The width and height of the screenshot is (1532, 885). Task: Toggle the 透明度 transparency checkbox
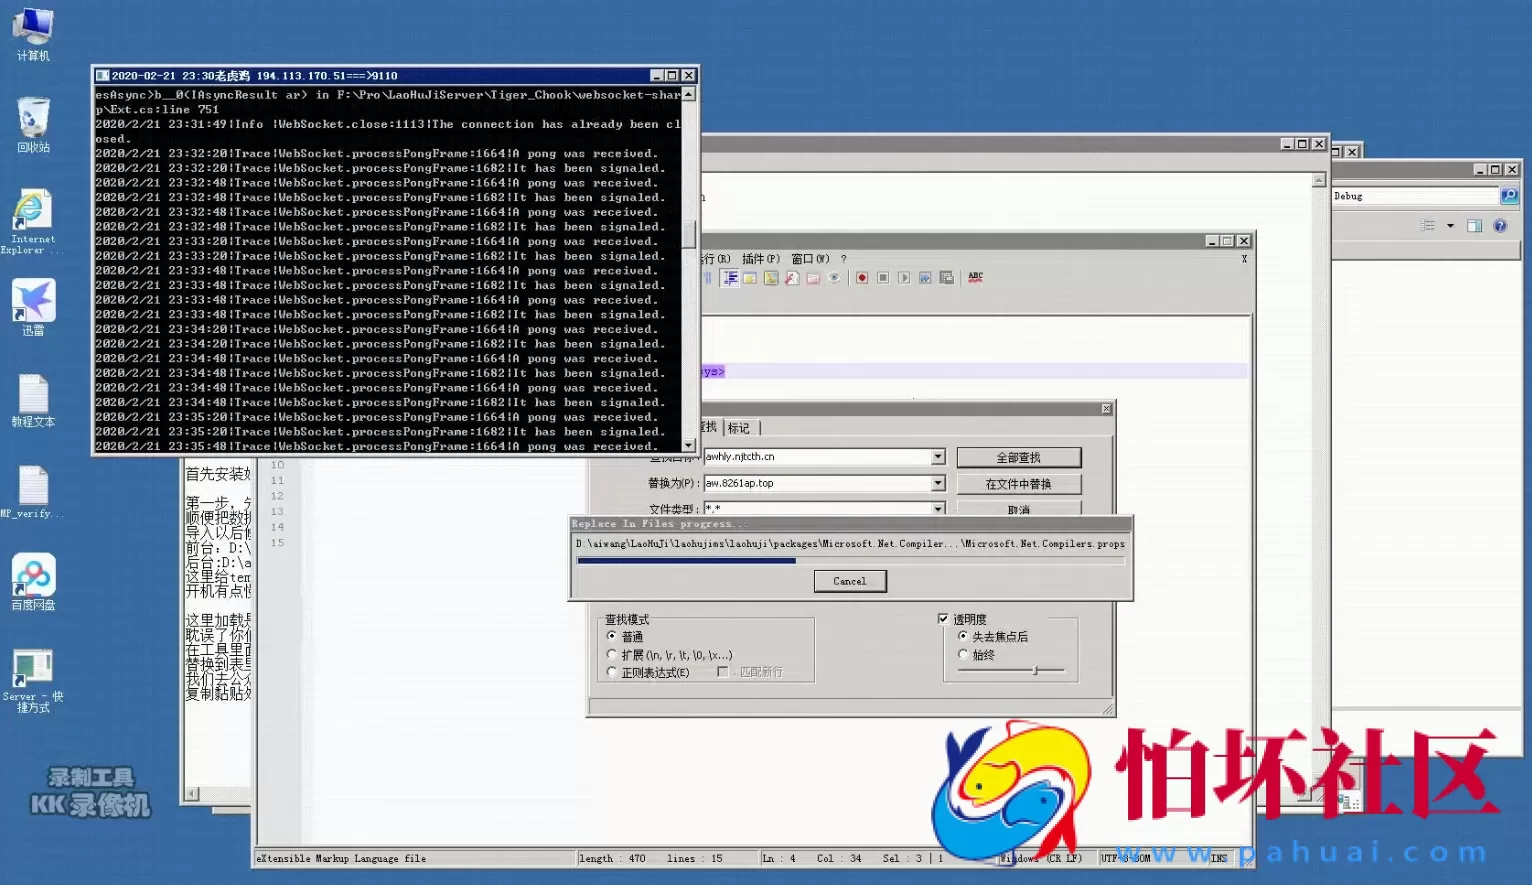(943, 619)
